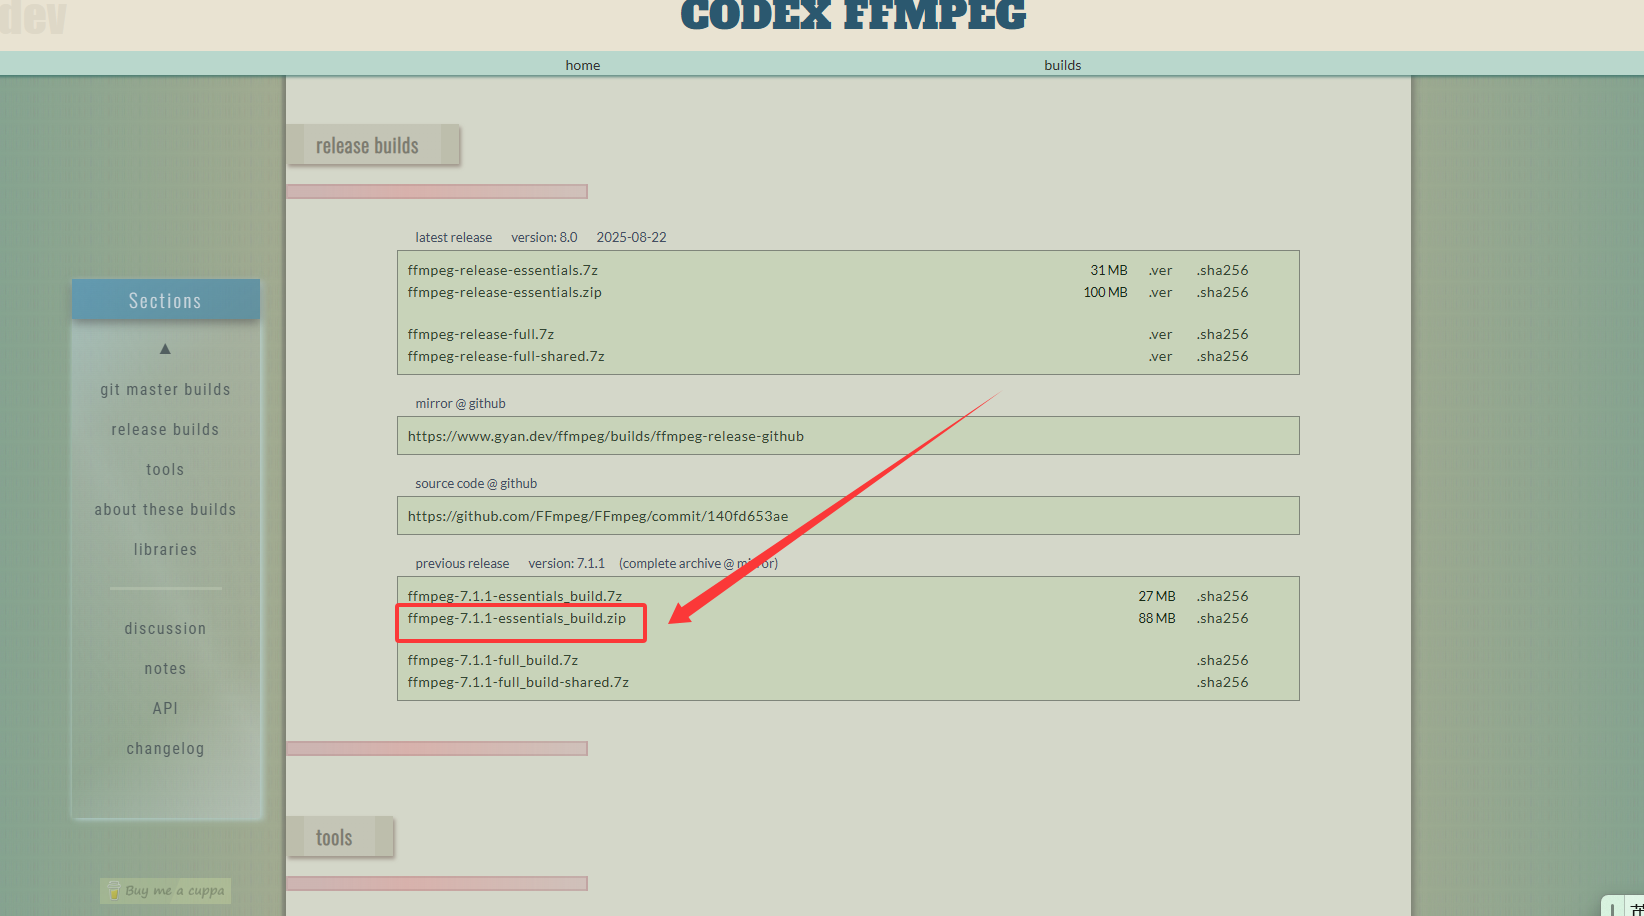The image size is (1644, 916).
Task: Navigate to libraries section link
Action: click(x=165, y=550)
